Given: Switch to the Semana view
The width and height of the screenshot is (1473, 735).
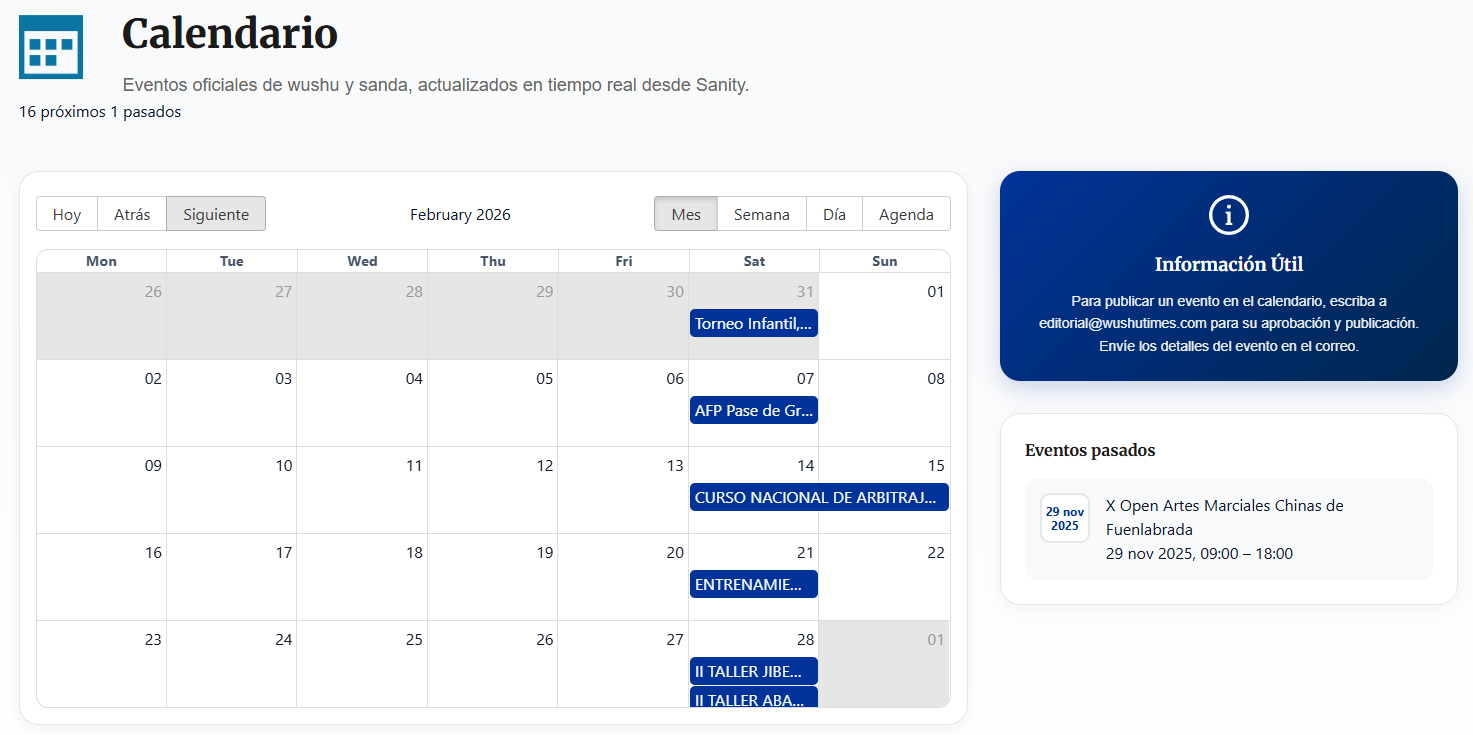Looking at the screenshot, I should pos(761,213).
